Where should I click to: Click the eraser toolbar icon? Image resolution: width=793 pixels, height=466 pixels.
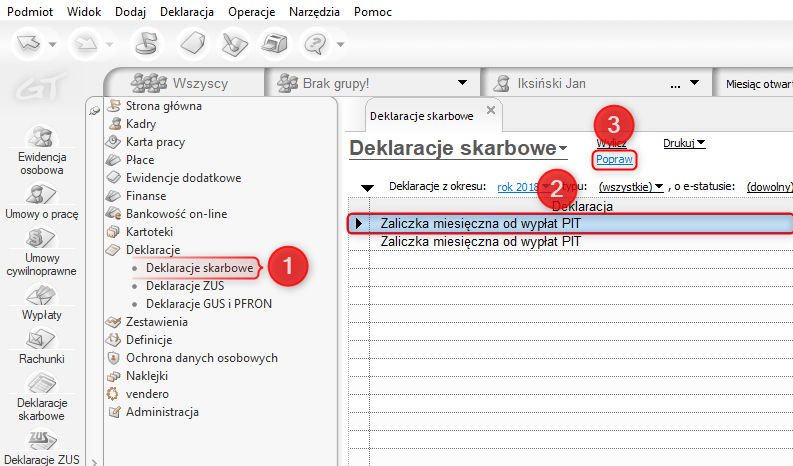click(x=193, y=44)
